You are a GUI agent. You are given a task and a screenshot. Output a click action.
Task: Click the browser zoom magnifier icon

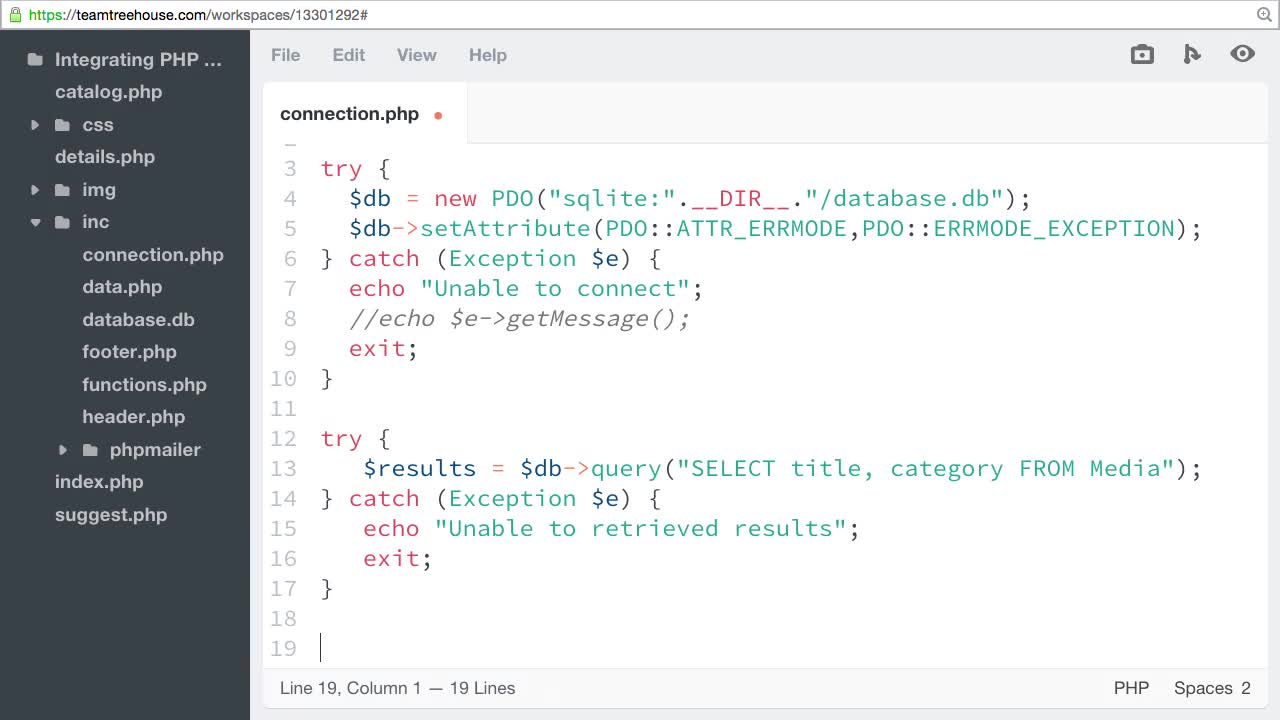point(1264,15)
